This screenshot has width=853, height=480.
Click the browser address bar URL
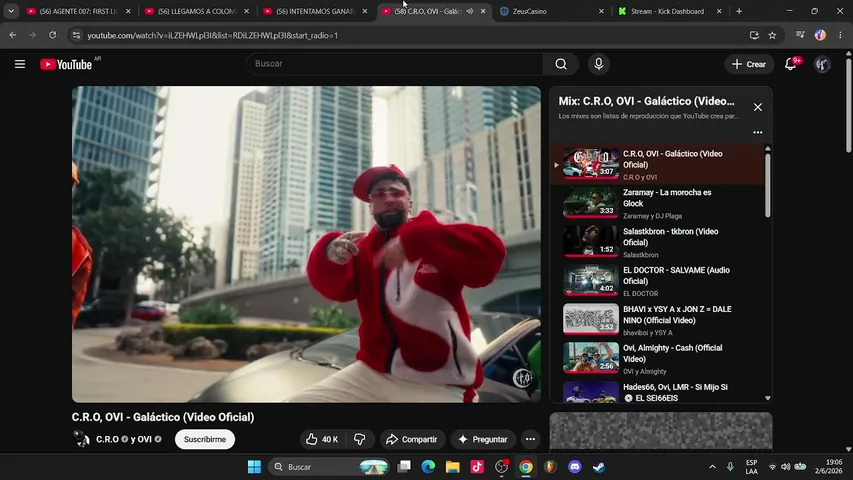[x=213, y=35]
